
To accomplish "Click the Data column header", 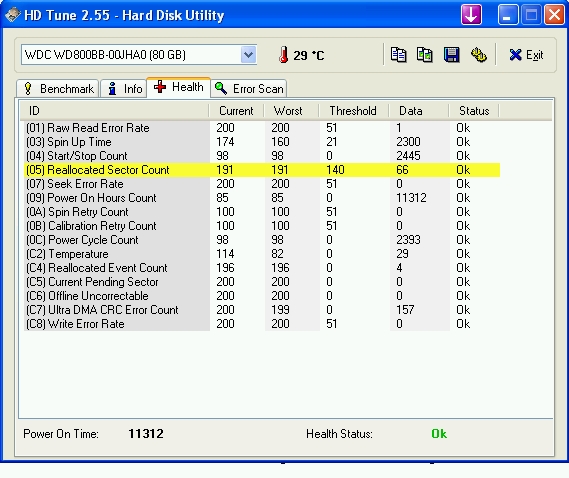I will pos(419,111).
